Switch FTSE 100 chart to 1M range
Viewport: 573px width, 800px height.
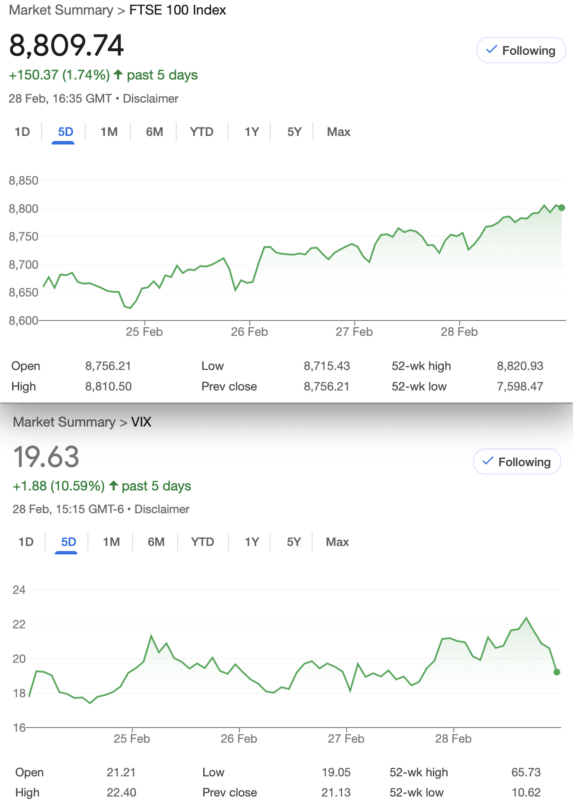109,132
